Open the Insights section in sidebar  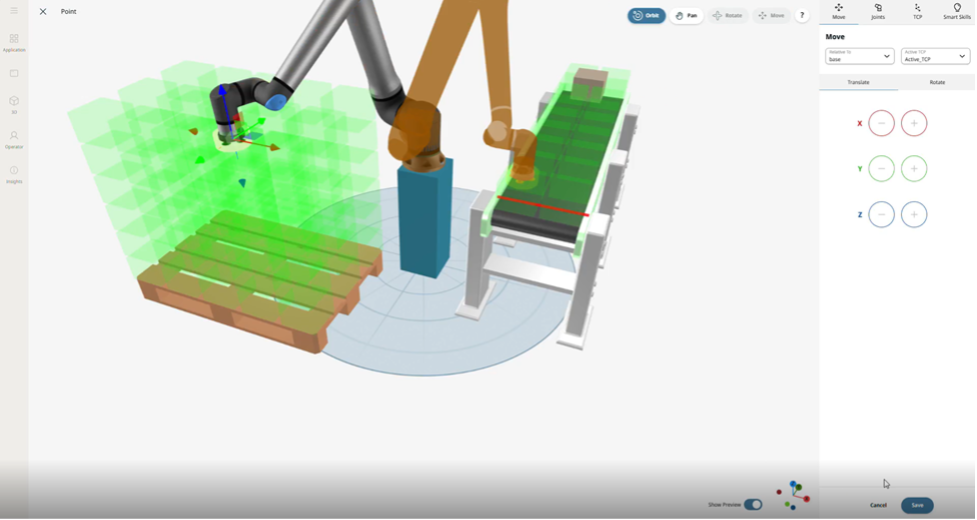click(14, 174)
